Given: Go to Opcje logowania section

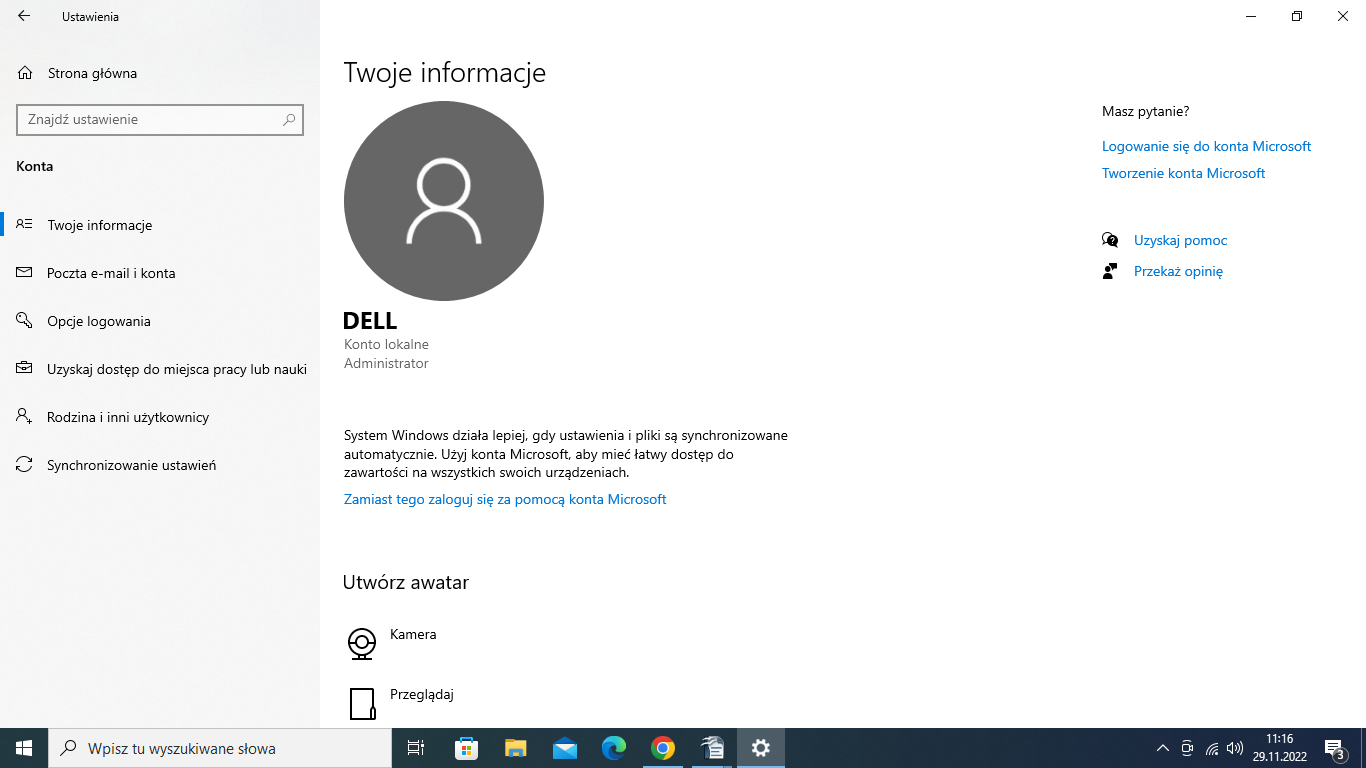Looking at the screenshot, I should pos(99,321).
